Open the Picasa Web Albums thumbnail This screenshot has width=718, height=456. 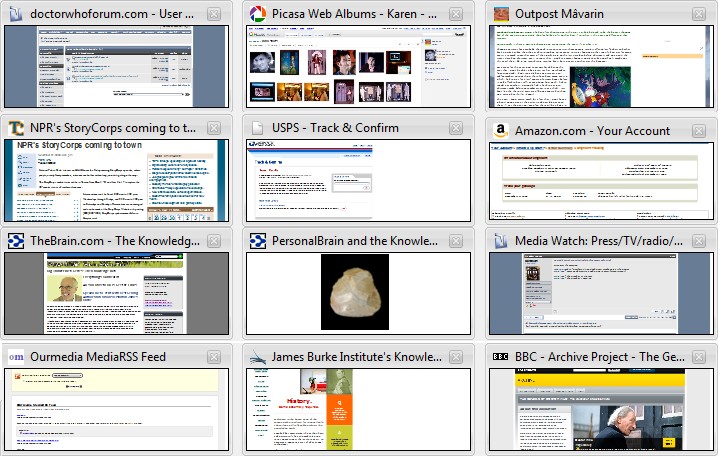[x=359, y=66]
